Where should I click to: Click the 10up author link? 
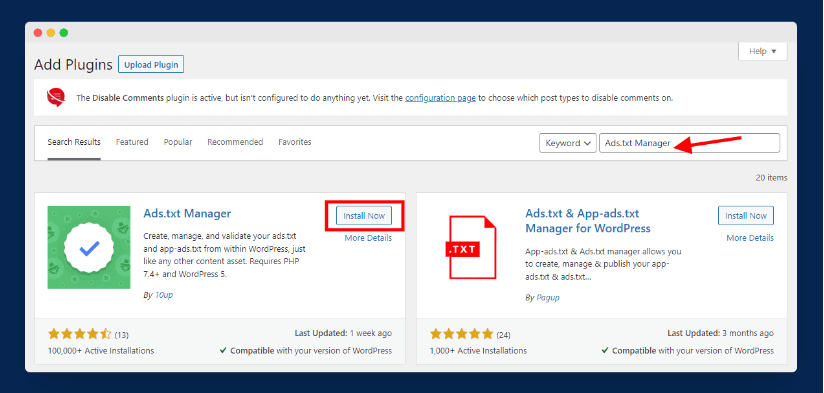tap(163, 295)
